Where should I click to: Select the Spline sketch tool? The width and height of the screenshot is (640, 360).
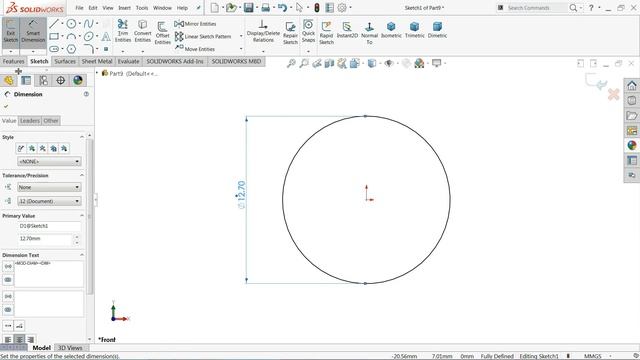[88, 24]
